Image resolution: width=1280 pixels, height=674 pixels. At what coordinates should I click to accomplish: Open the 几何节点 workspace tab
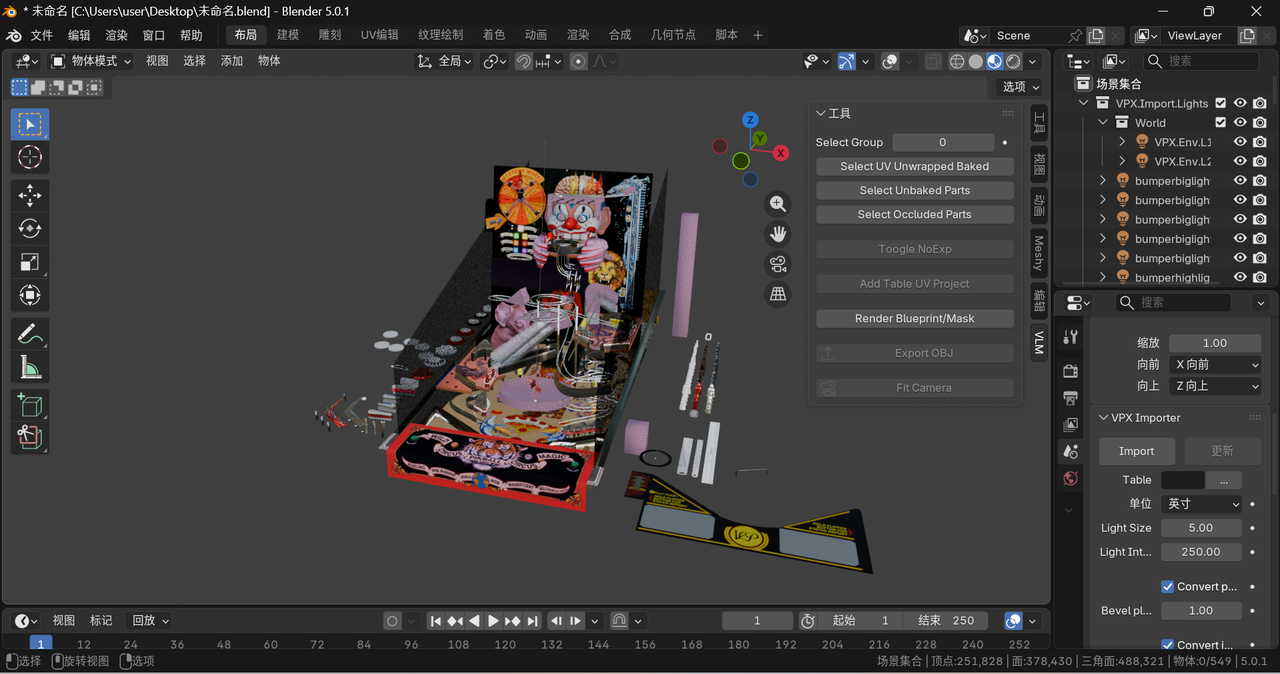(673, 35)
